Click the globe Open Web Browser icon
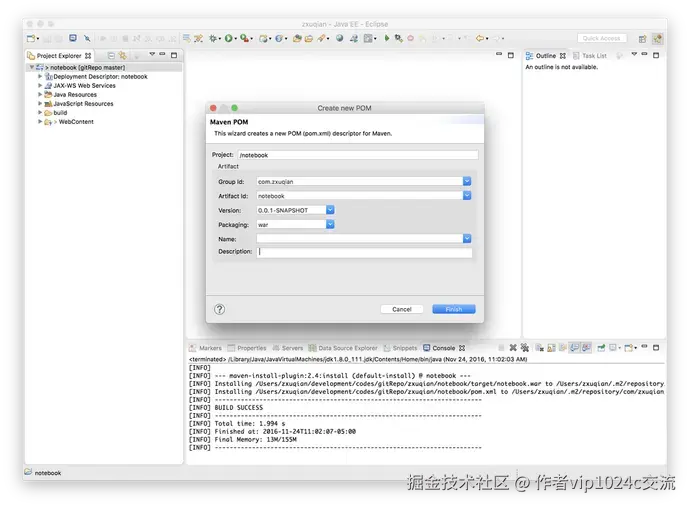The height and width of the screenshot is (507, 690). (x=339, y=39)
